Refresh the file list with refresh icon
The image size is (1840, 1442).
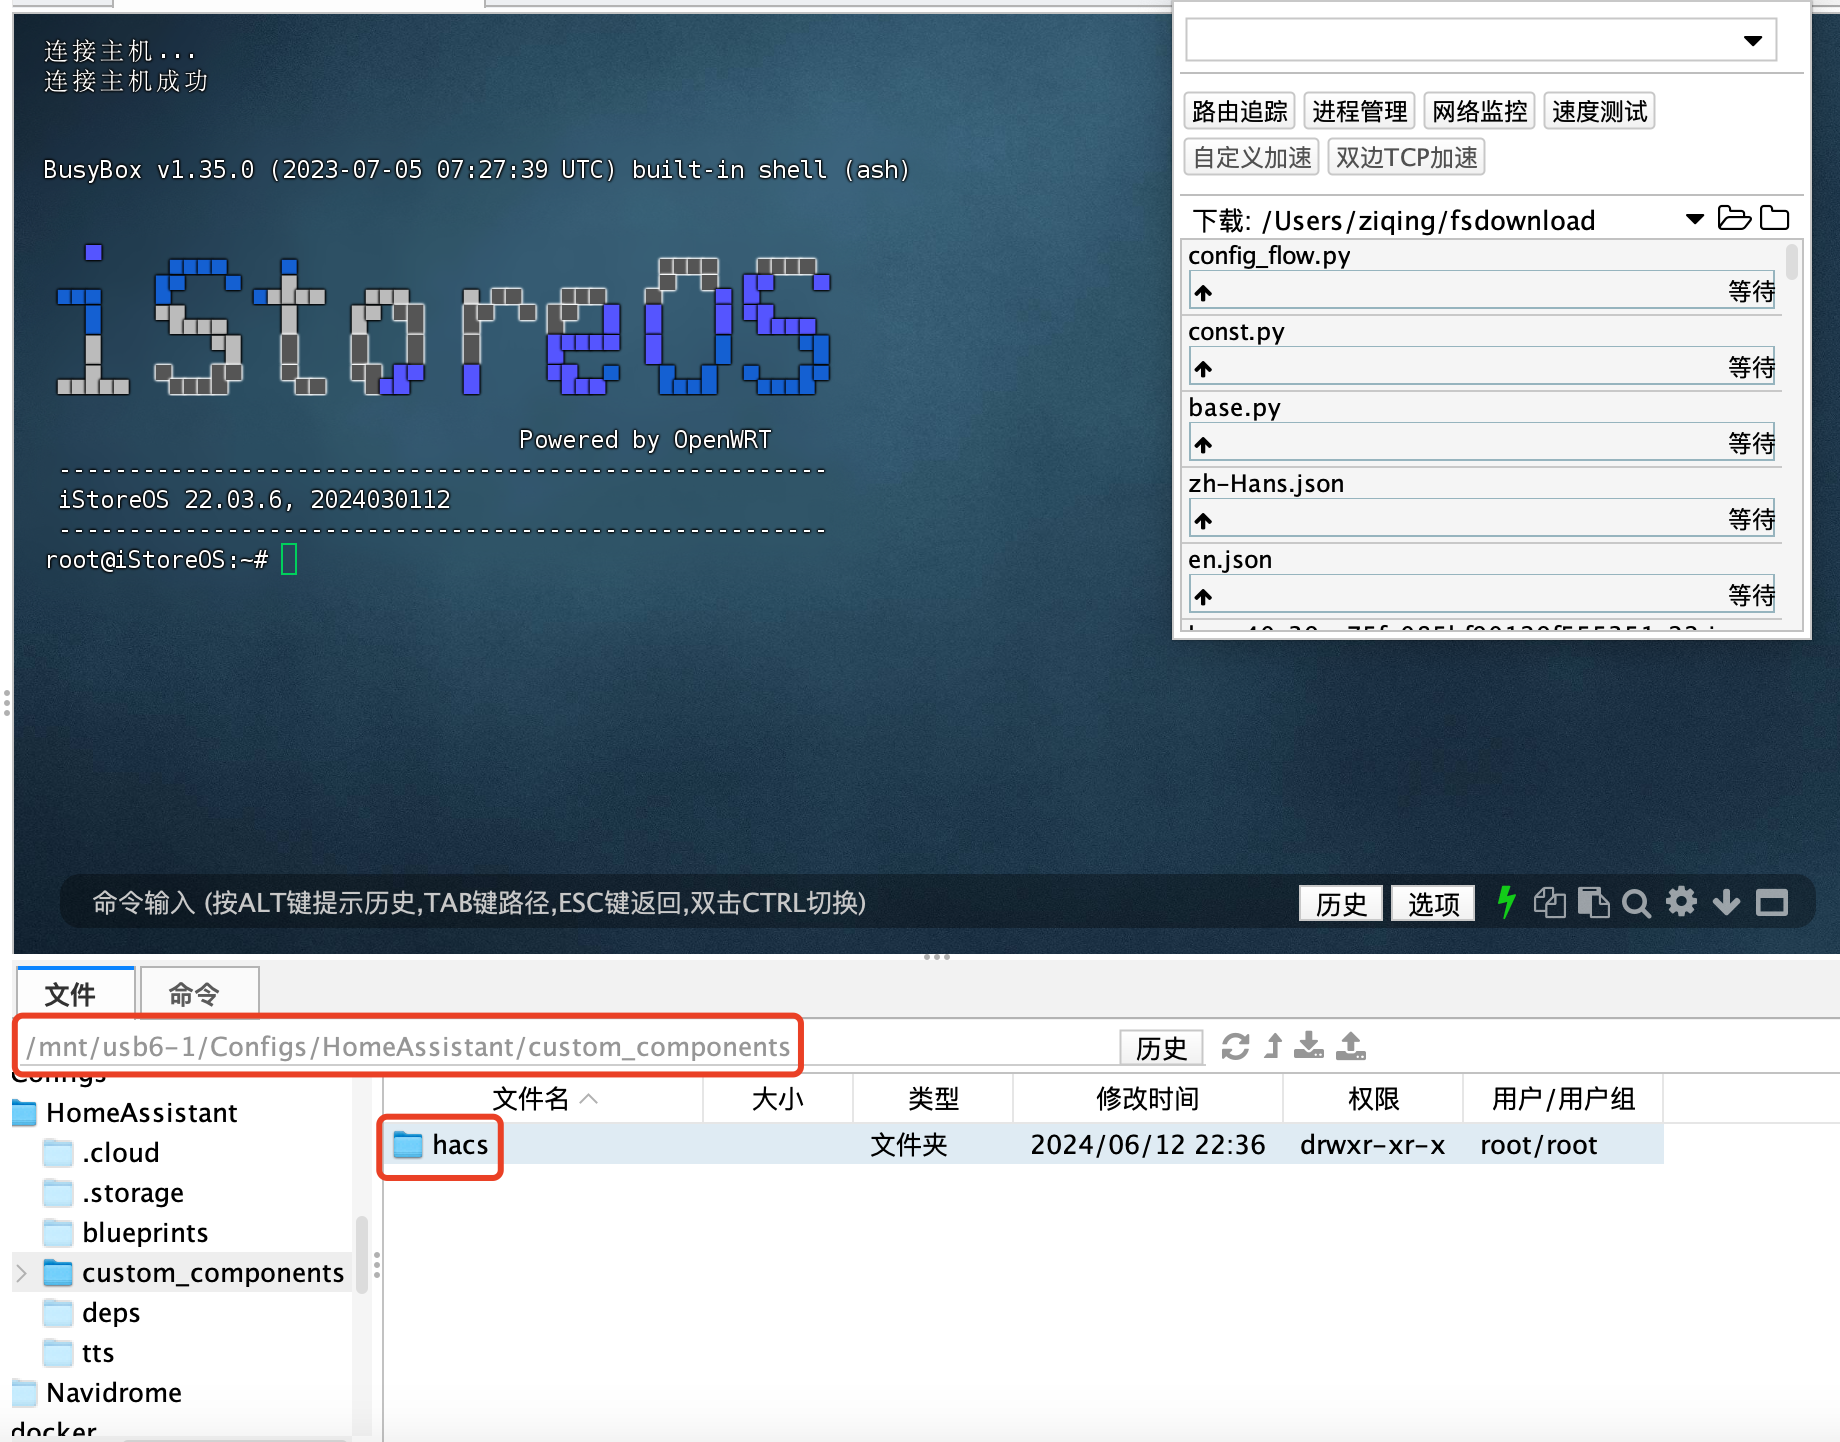tap(1235, 1046)
